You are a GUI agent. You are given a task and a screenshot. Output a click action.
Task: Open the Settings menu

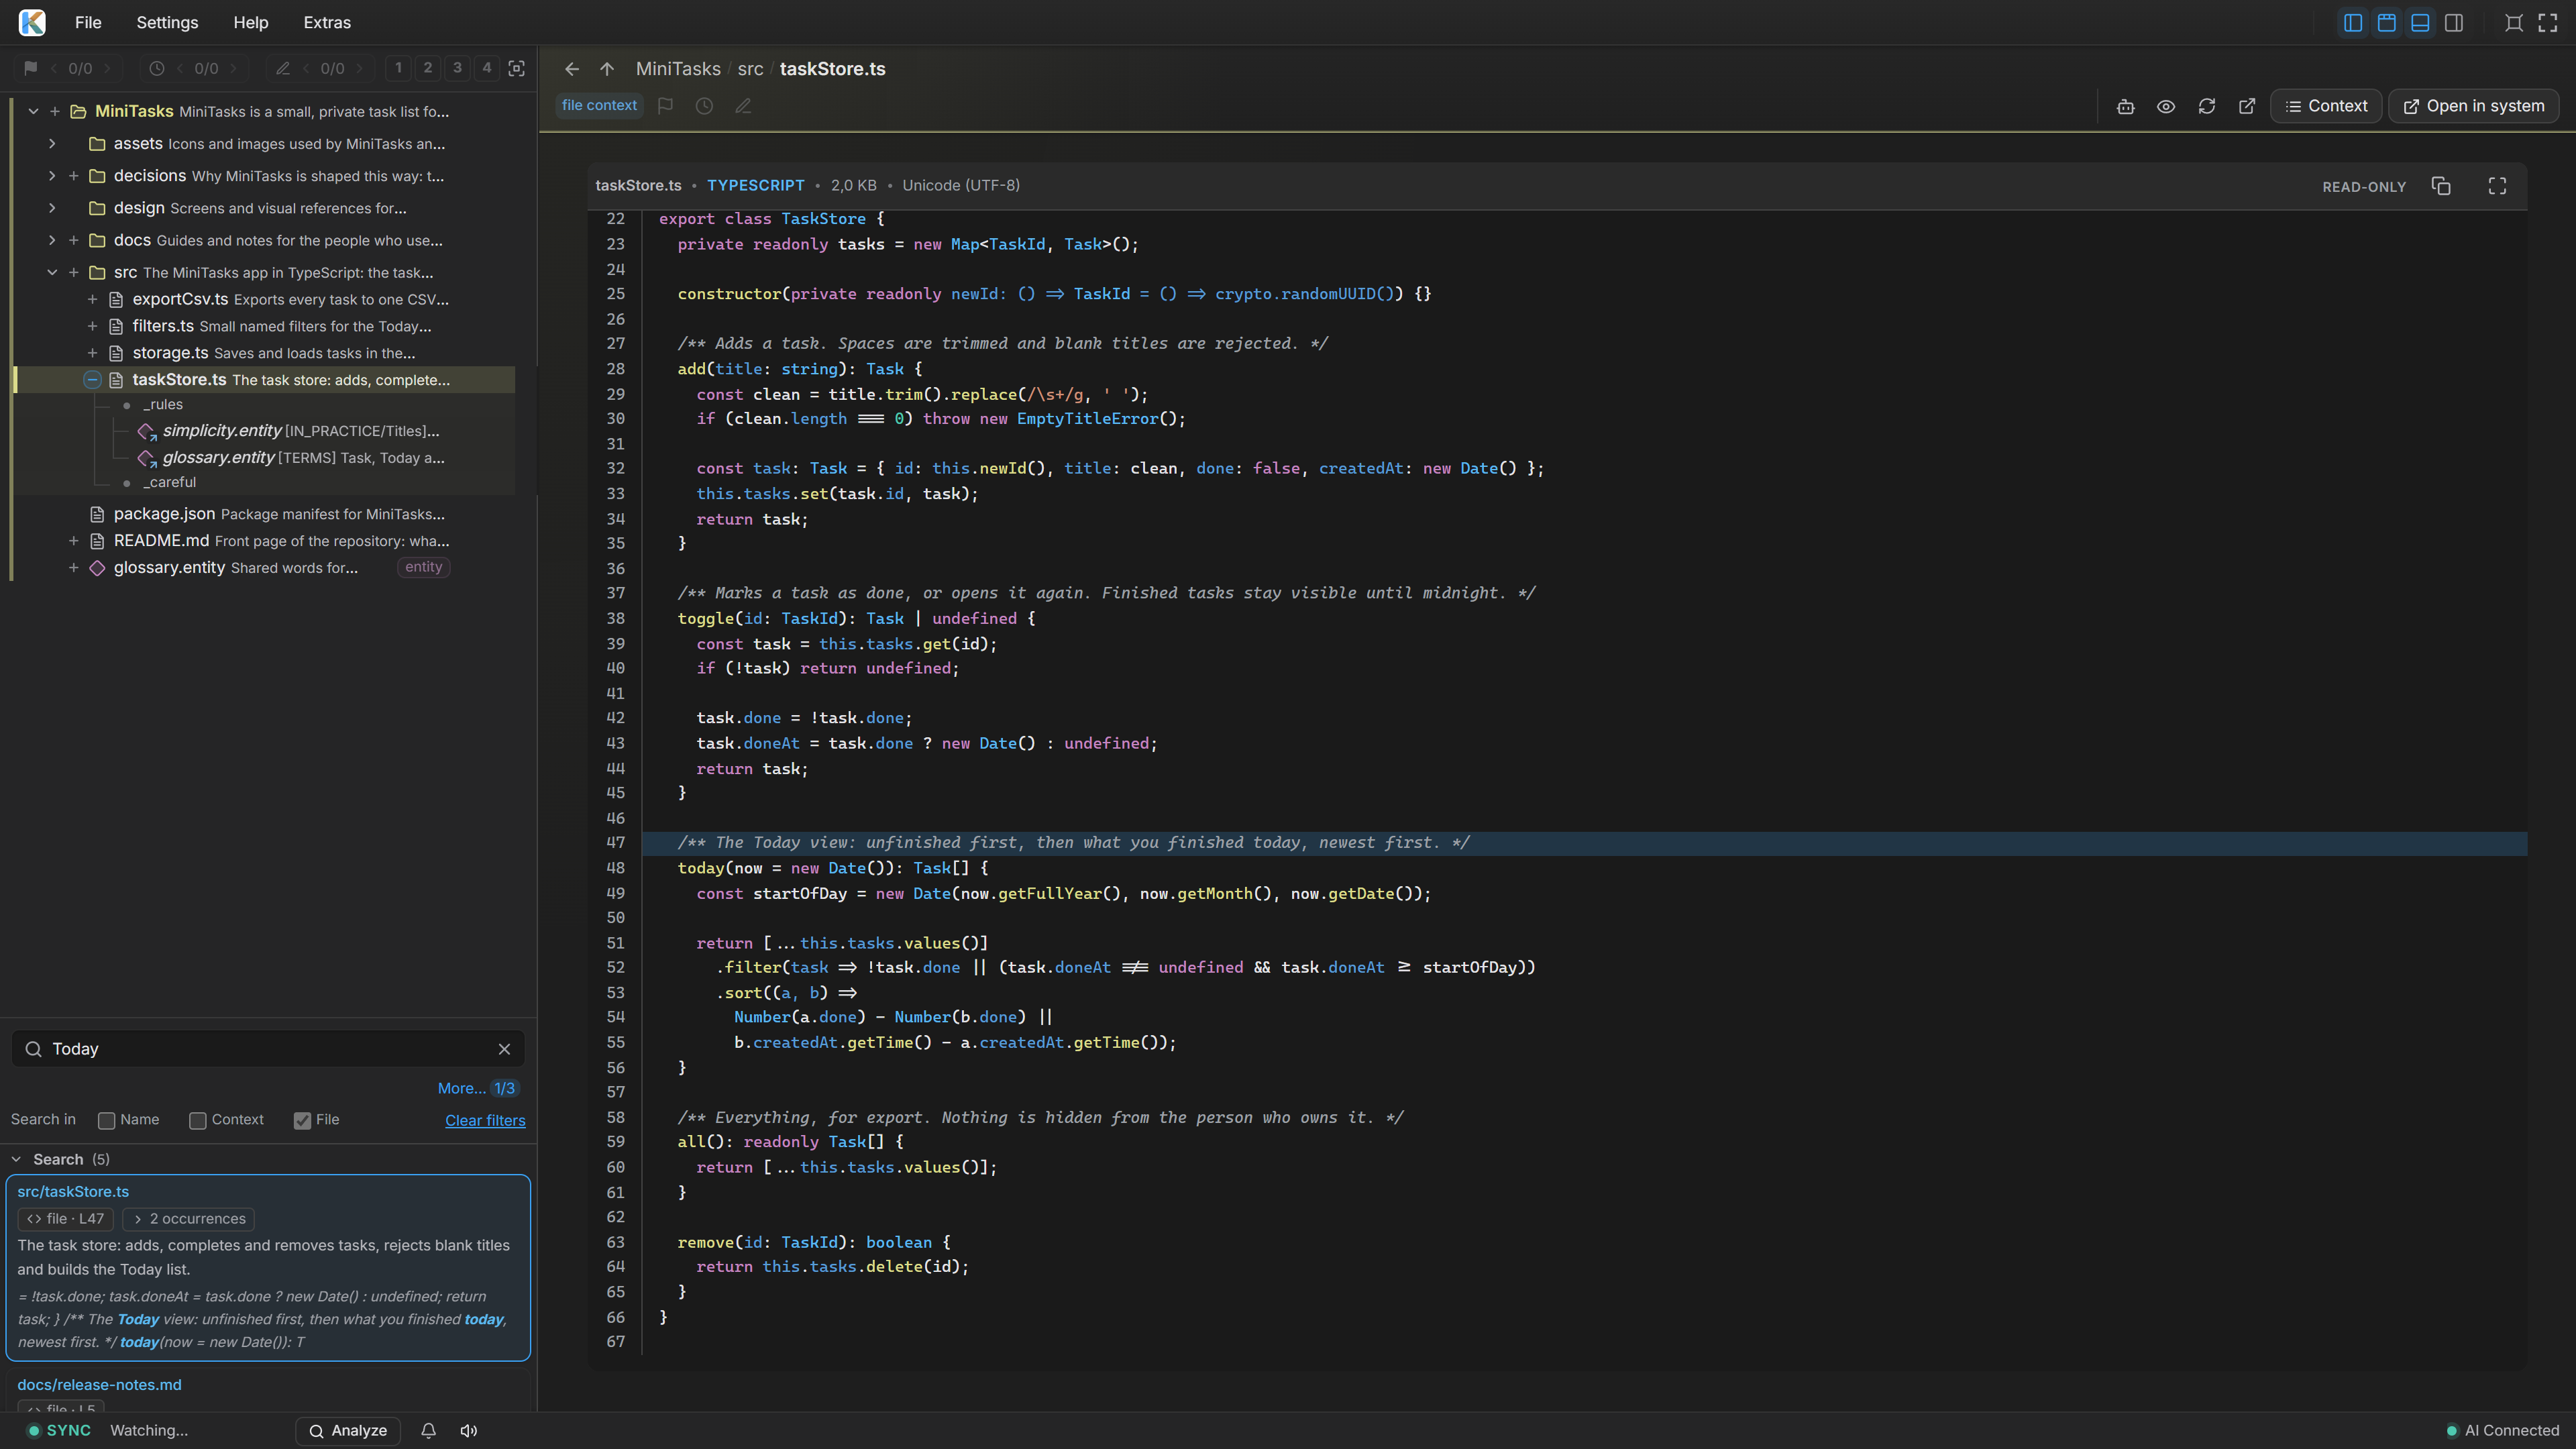(167, 22)
